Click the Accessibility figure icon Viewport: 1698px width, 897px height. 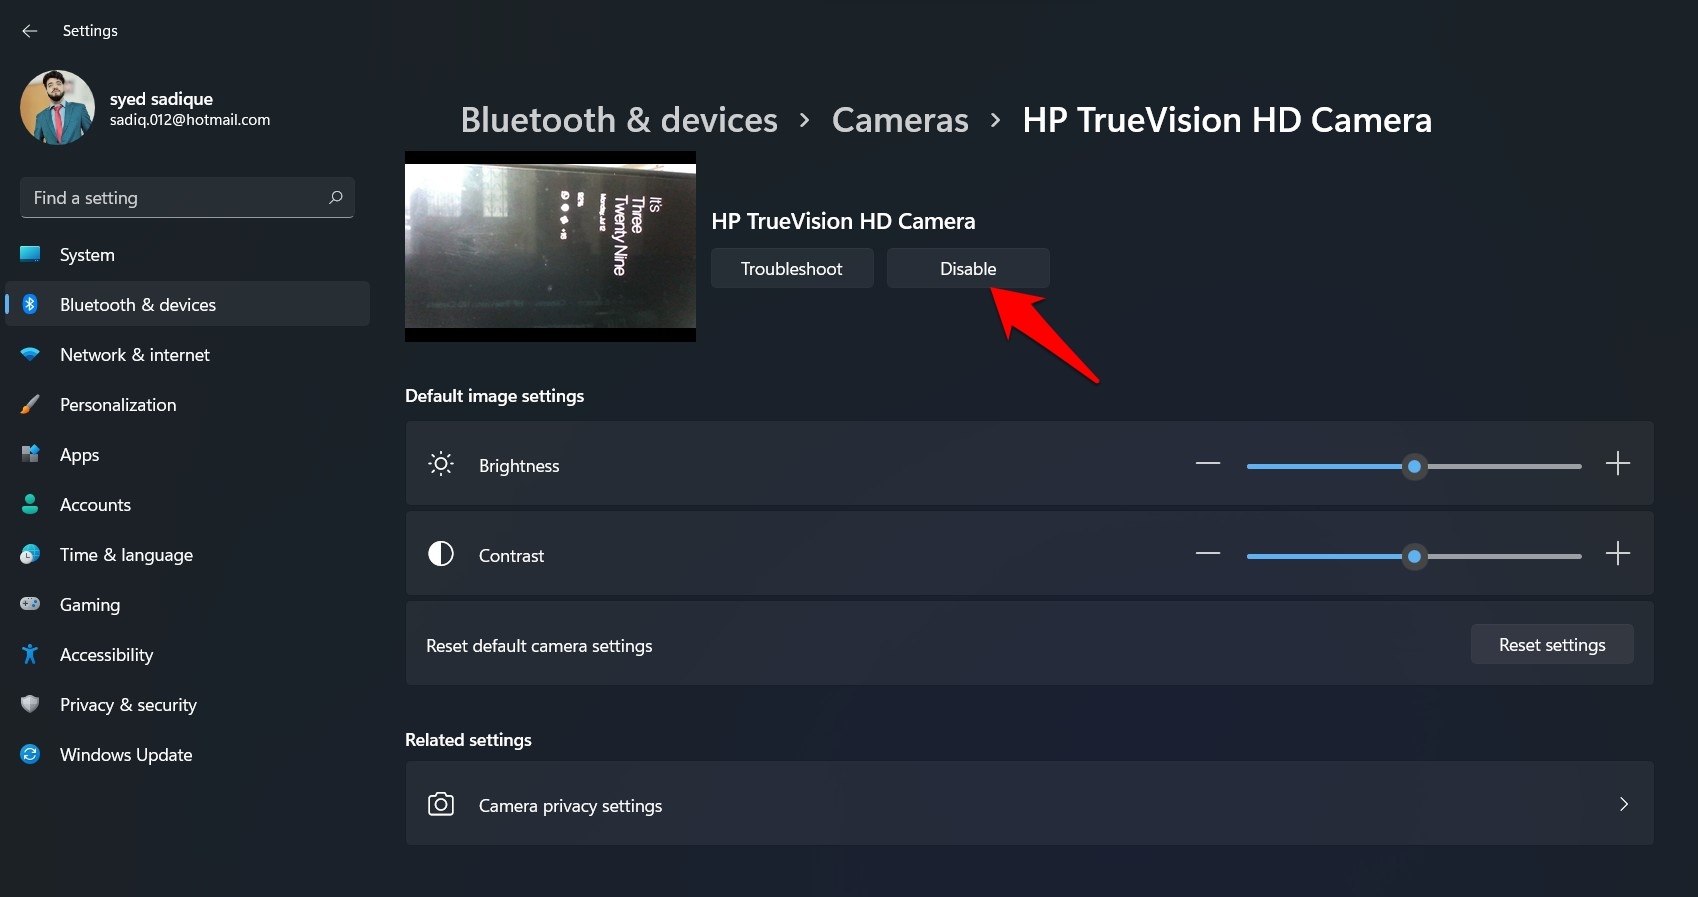[x=30, y=654]
